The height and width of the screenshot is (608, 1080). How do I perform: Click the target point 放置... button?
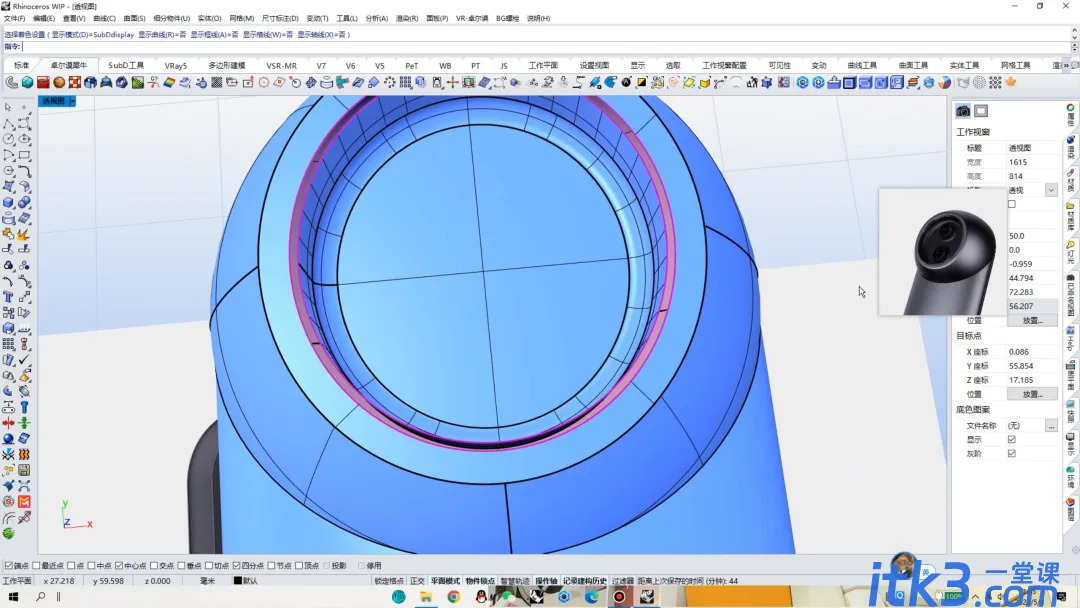pyautogui.click(x=1032, y=395)
